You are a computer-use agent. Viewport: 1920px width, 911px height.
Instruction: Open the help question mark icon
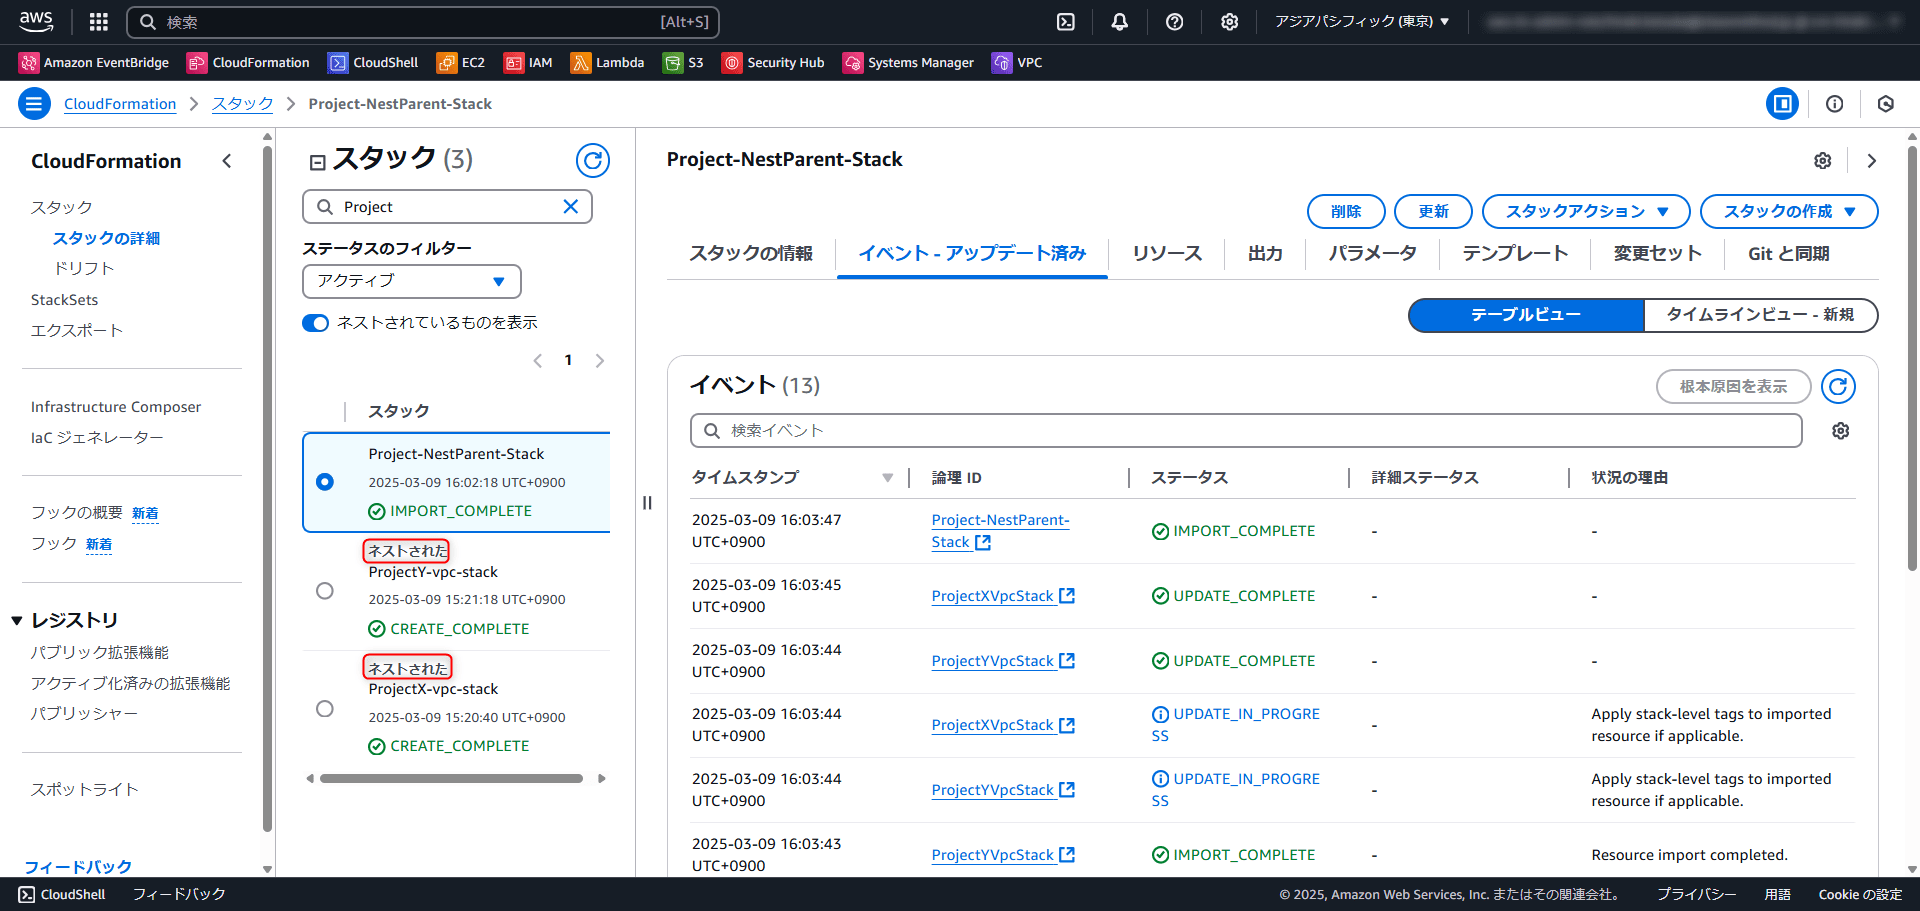point(1175,21)
